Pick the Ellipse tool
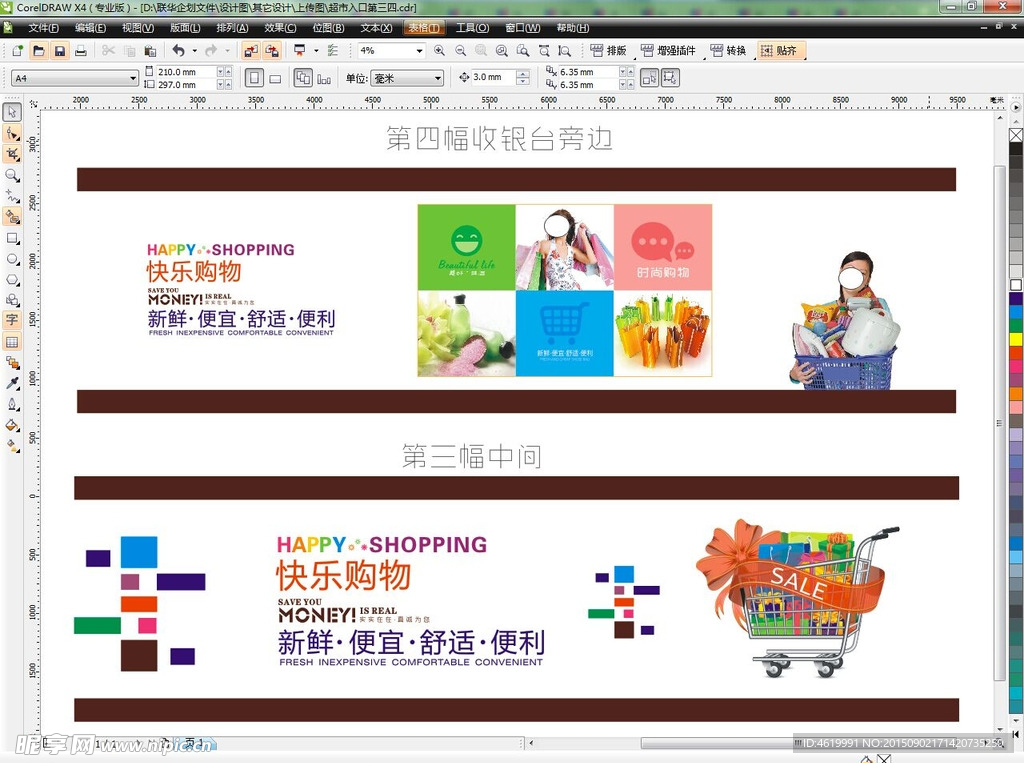 pos(12,259)
